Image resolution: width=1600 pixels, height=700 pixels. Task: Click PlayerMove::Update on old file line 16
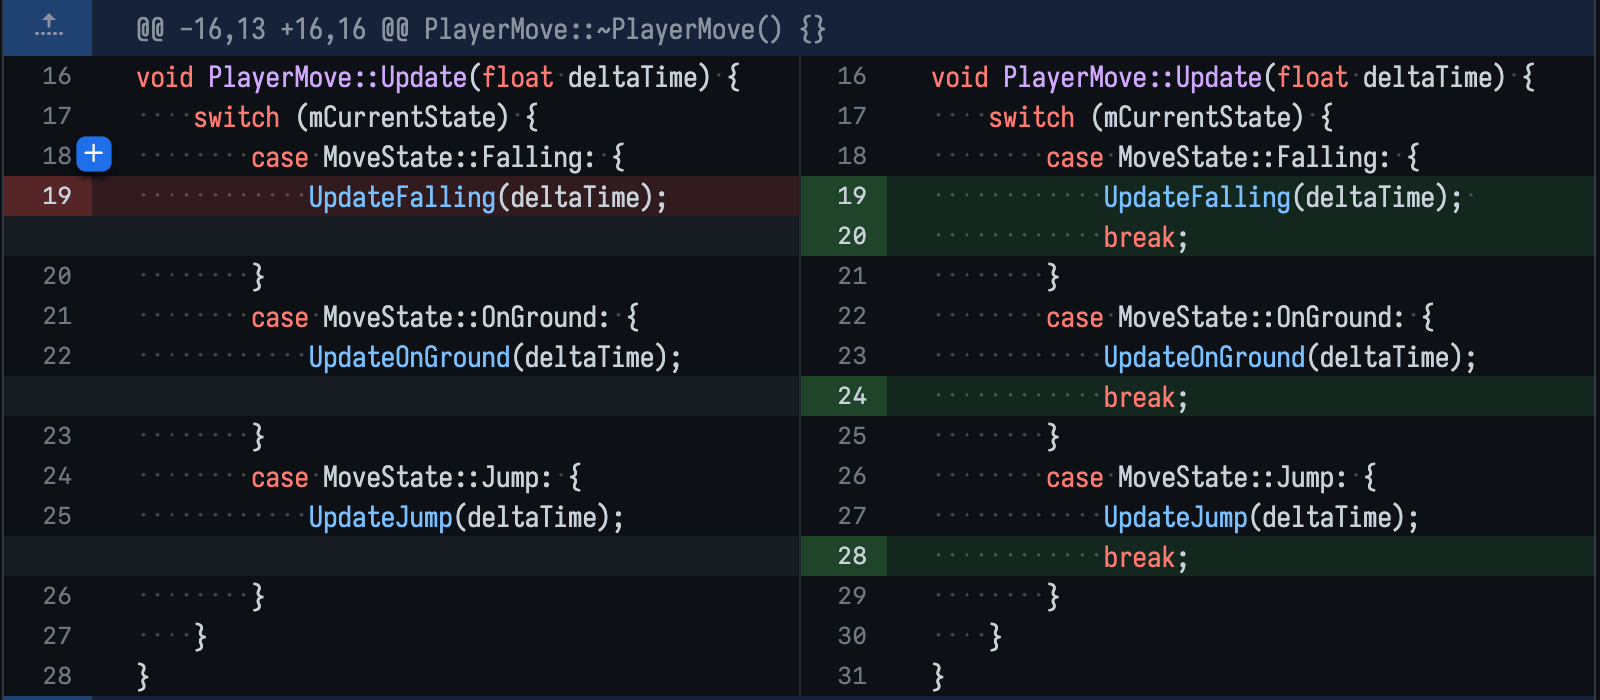[x=337, y=77]
